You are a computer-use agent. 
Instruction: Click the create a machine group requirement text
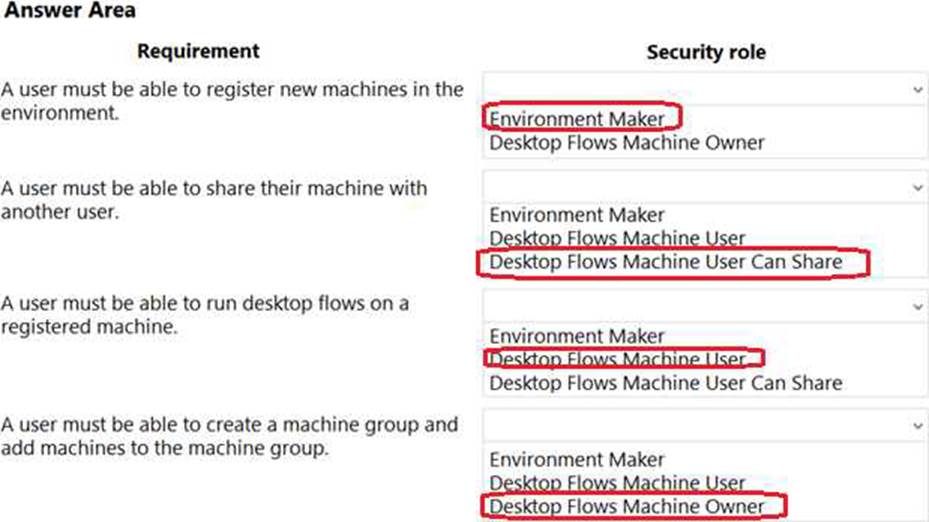point(229,436)
